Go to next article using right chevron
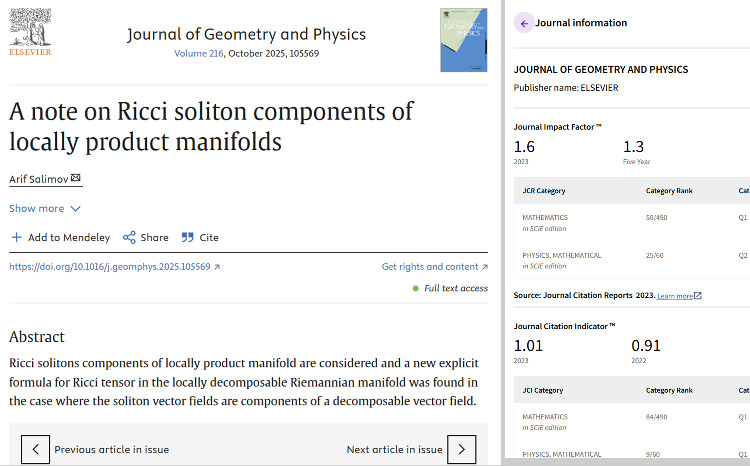This screenshot has width=750, height=466. [461, 449]
